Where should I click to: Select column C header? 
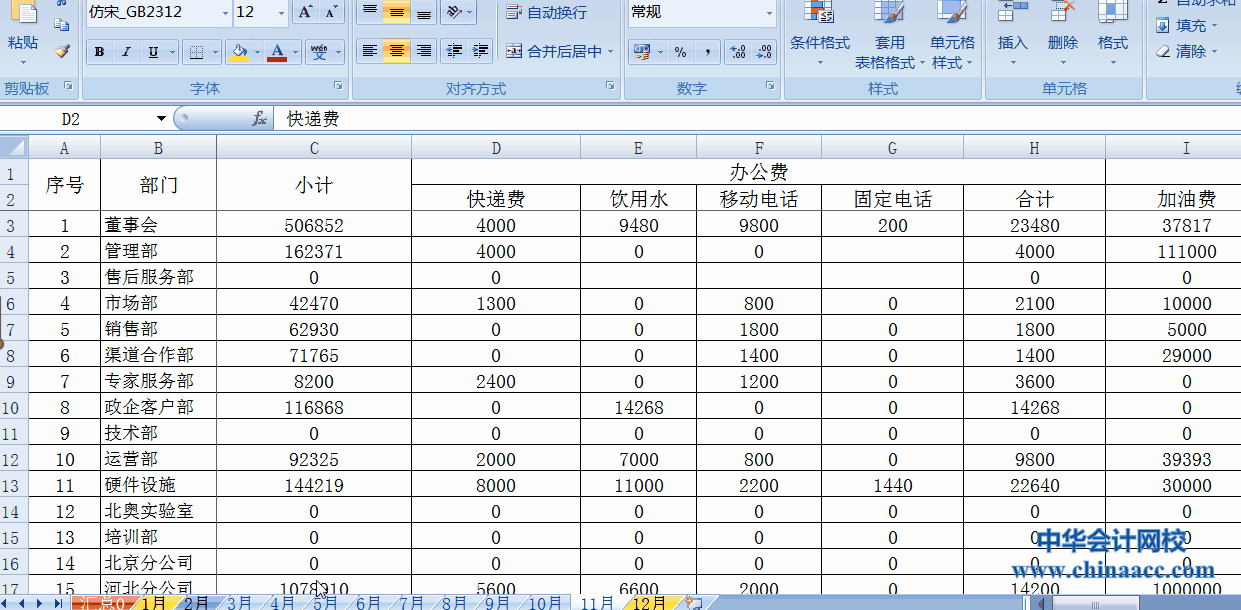(314, 148)
